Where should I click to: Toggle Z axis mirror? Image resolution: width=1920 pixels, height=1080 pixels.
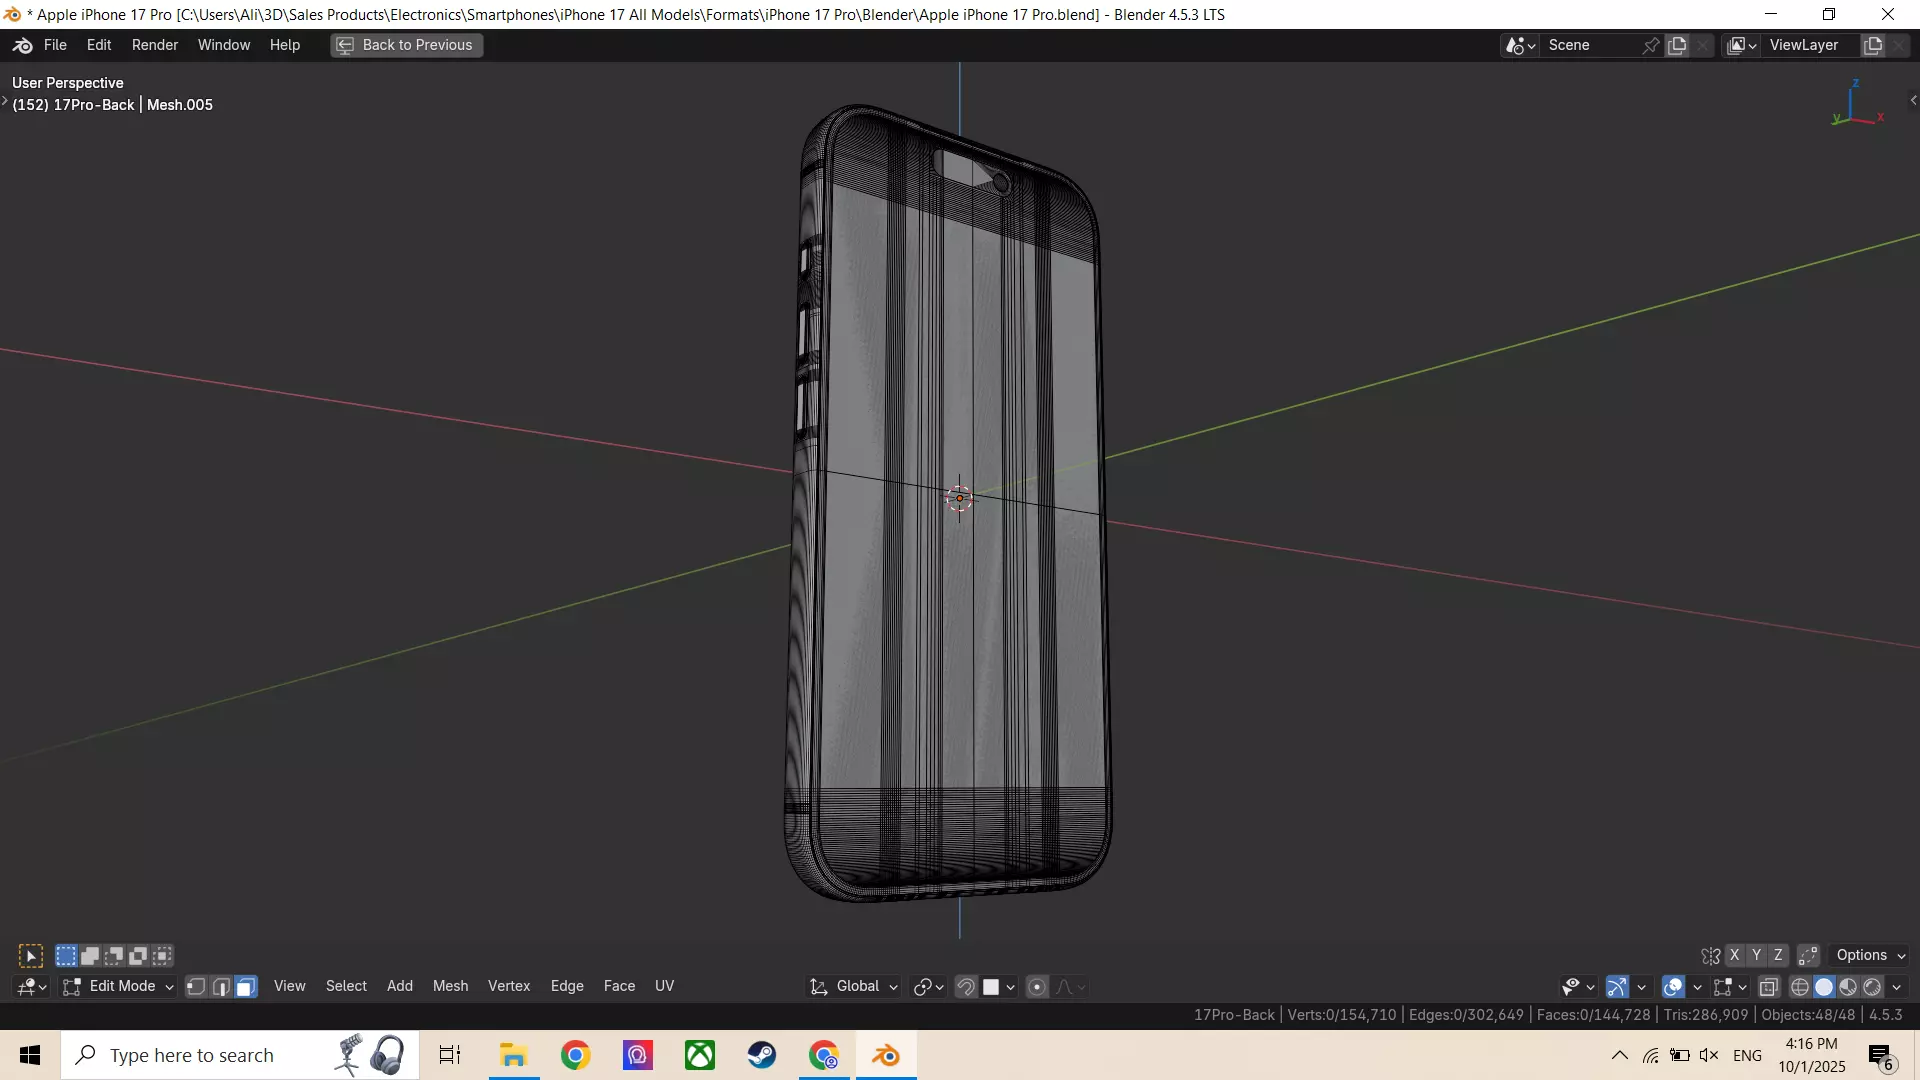1778,956
